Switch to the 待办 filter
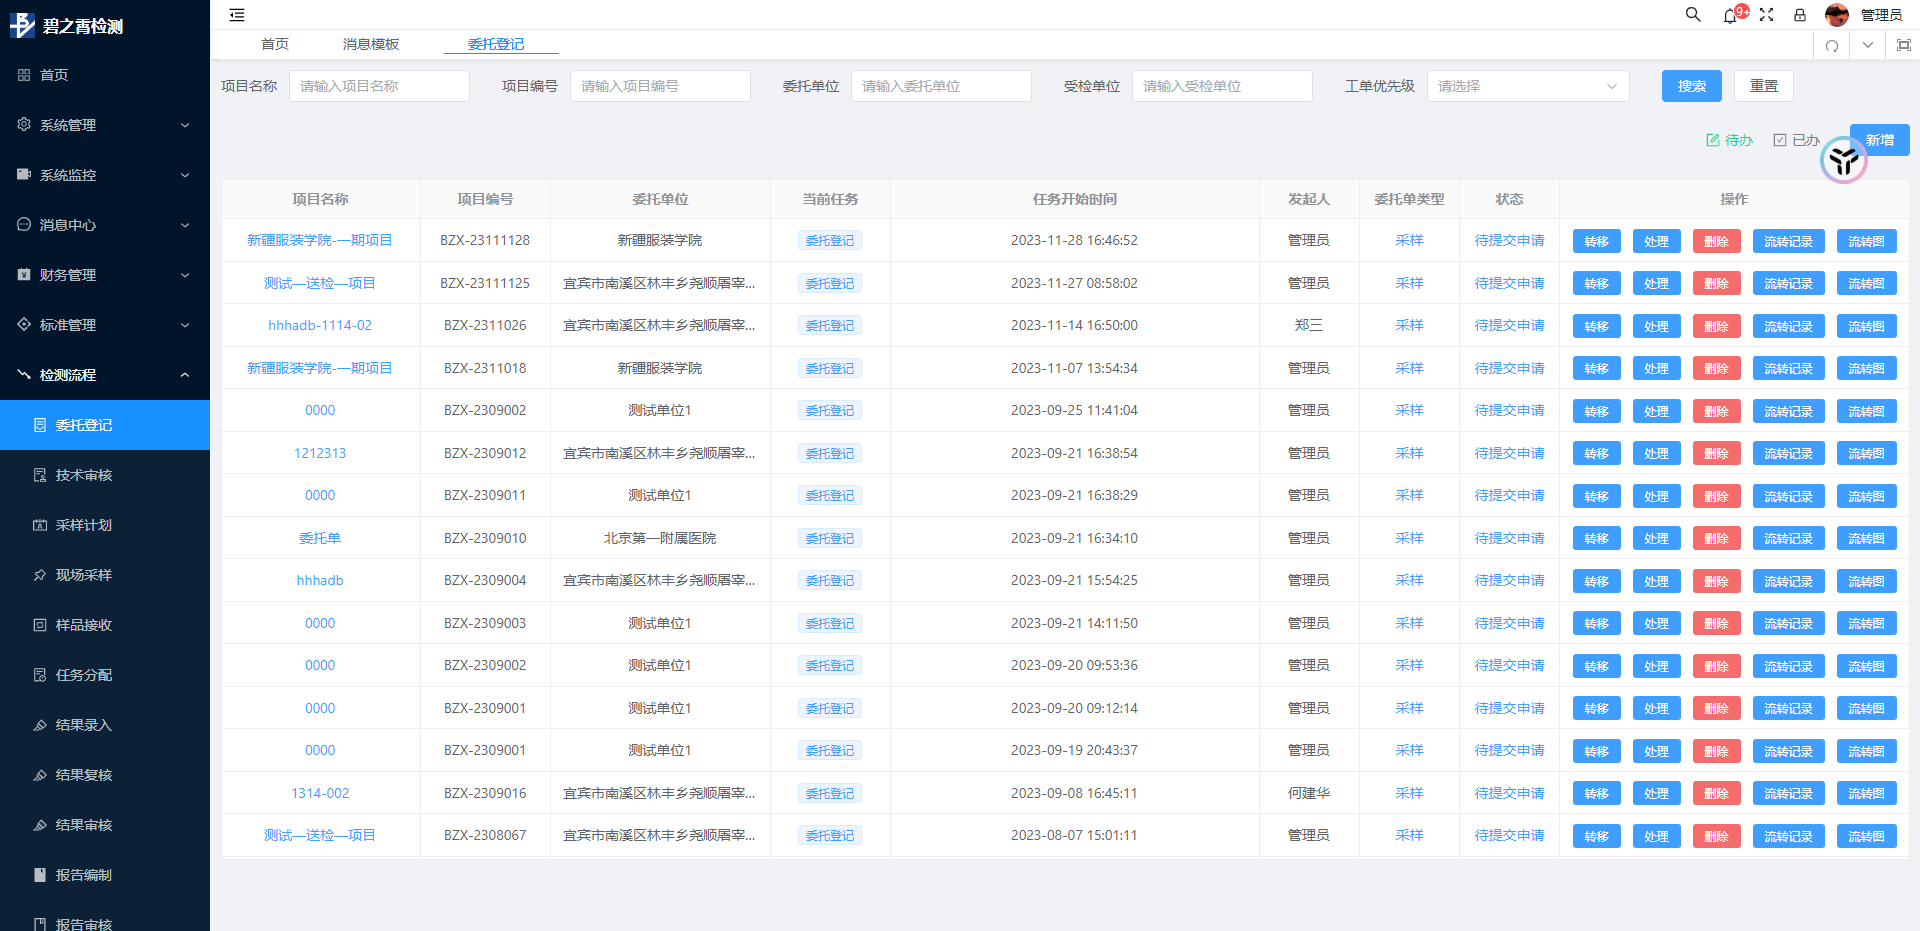Image resolution: width=1920 pixels, height=931 pixels. [1729, 140]
